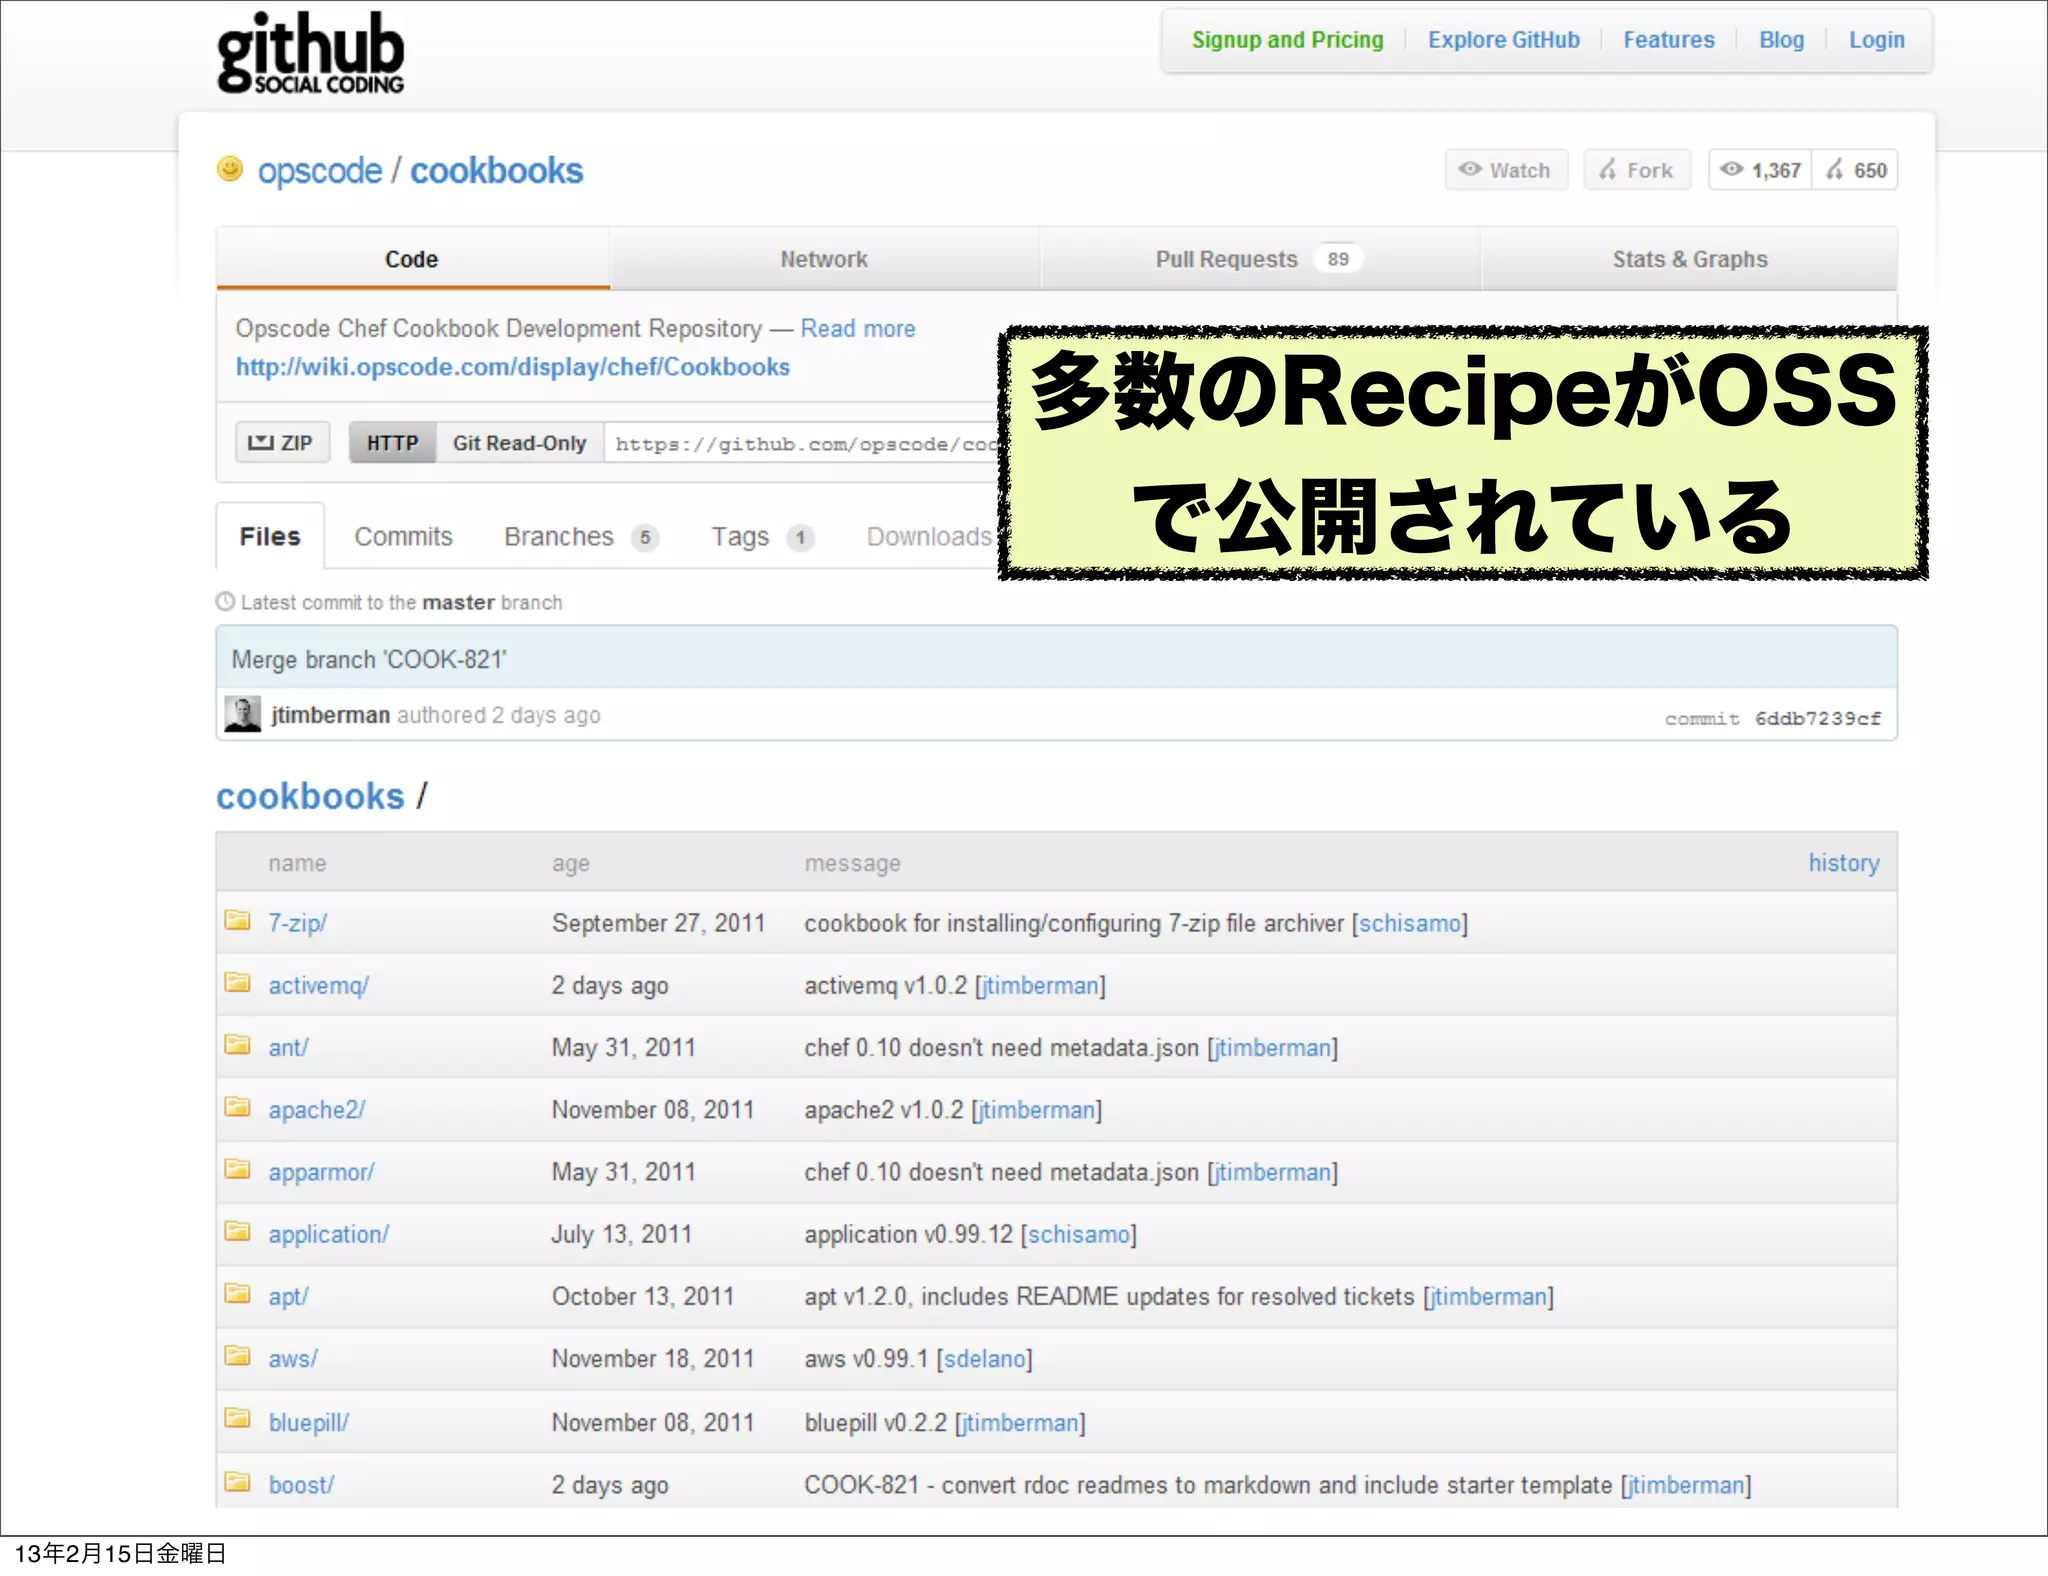
Task: Click the clock icon by Latest commit
Action: coord(225,602)
